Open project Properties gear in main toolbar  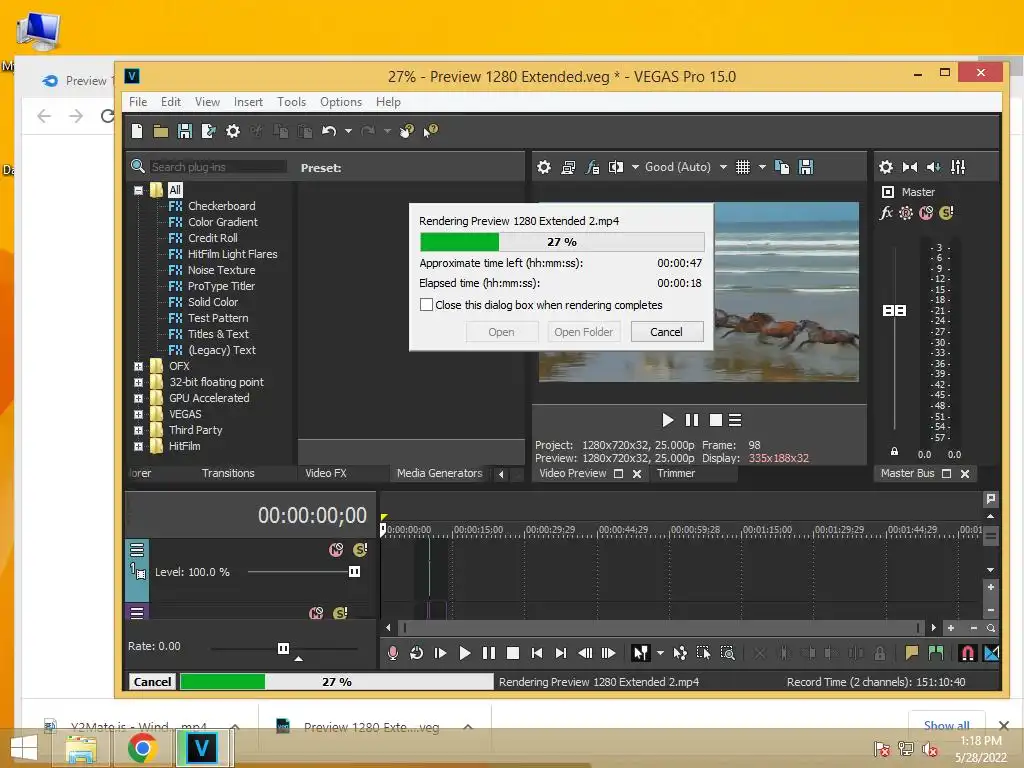coord(233,131)
